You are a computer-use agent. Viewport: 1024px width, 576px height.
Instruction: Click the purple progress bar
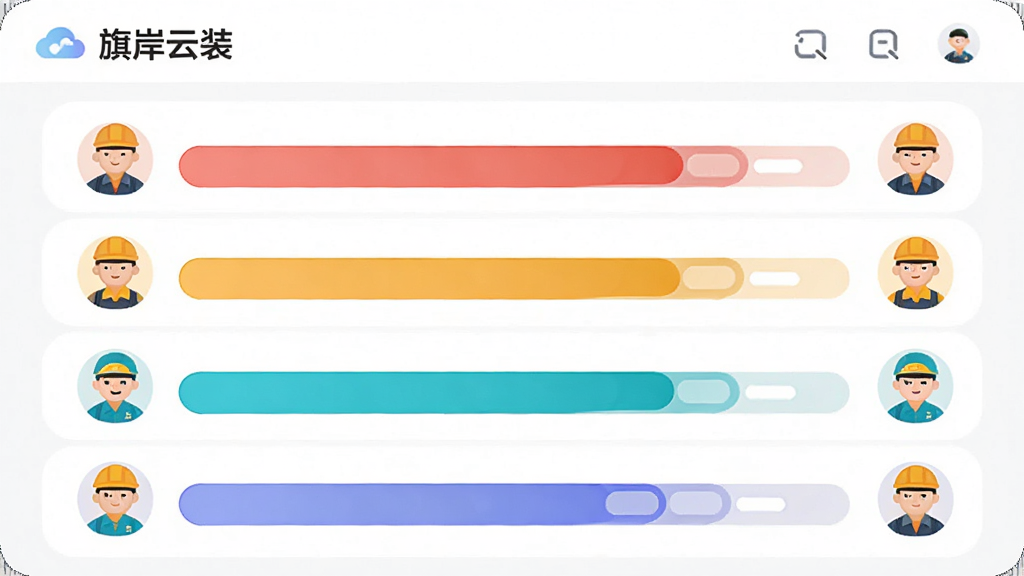pyautogui.click(x=514, y=504)
